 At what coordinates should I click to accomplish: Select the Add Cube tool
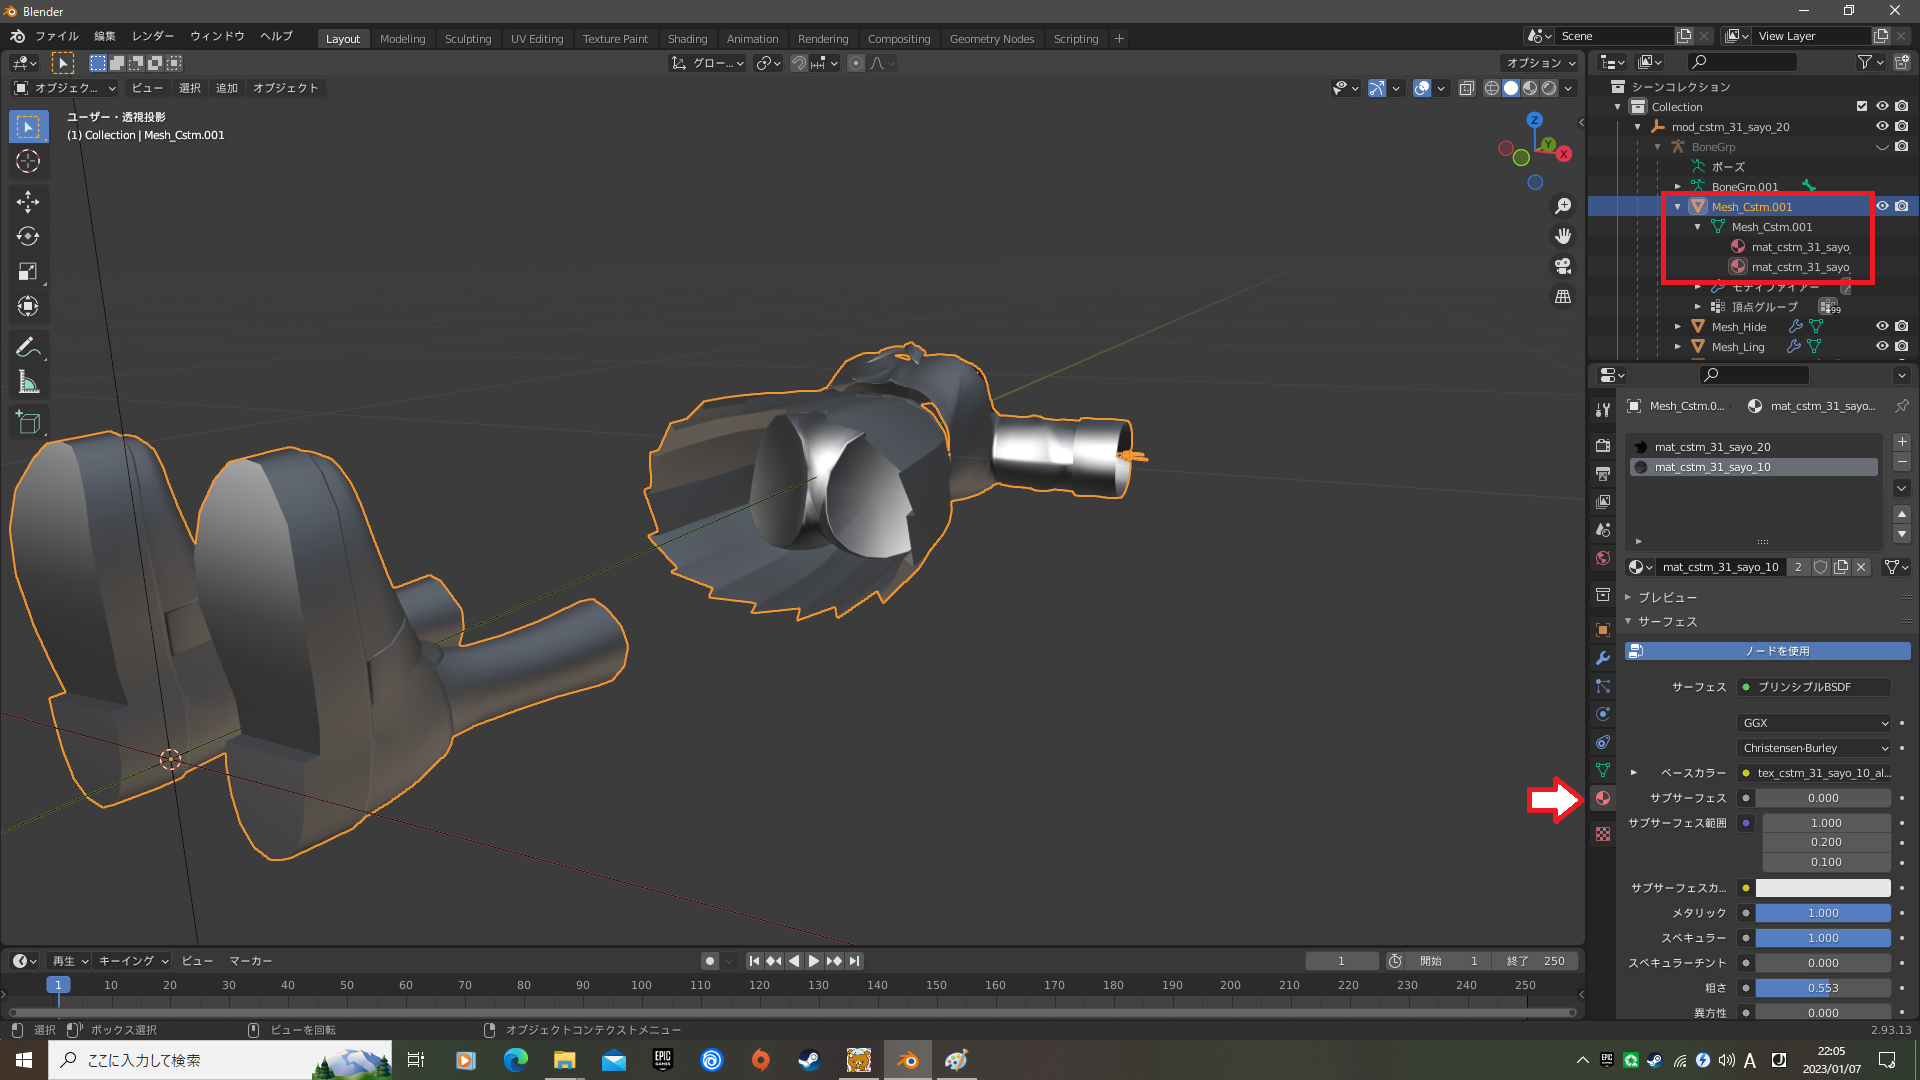[x=28, y=422]
